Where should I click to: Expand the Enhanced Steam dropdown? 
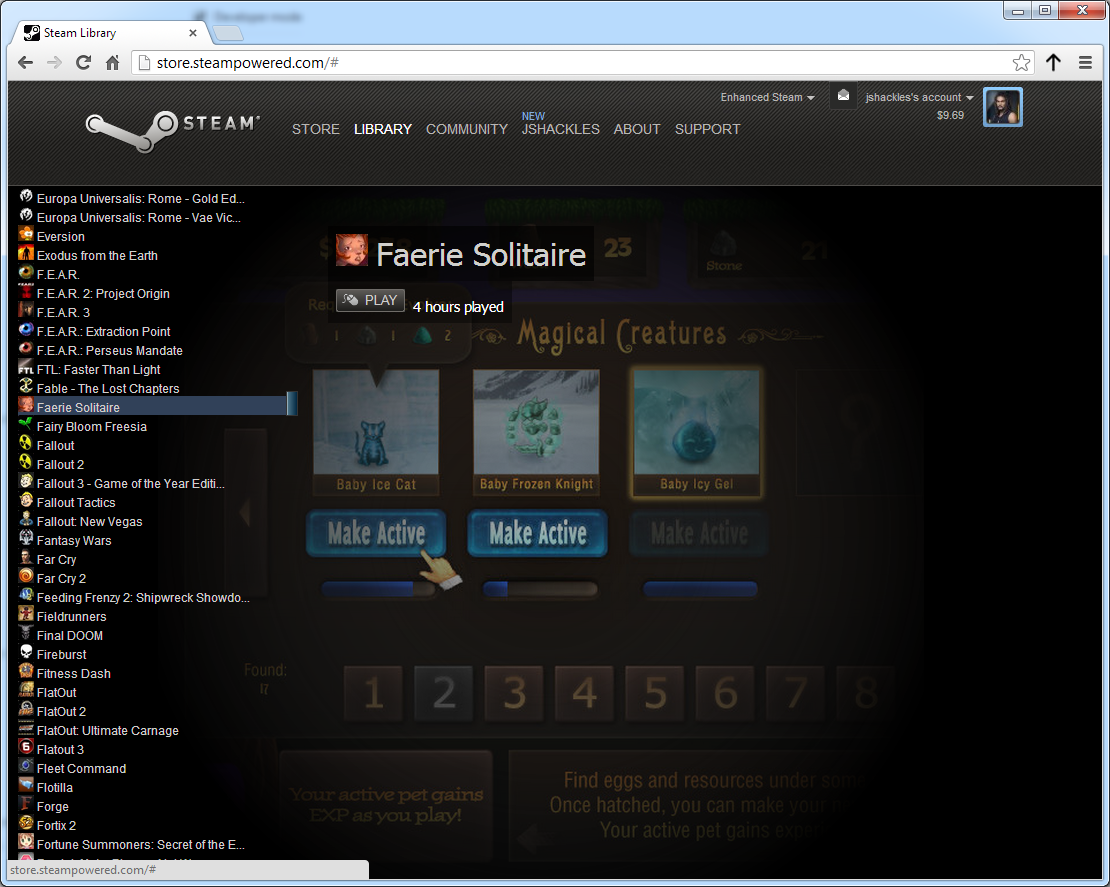(767, 97)
